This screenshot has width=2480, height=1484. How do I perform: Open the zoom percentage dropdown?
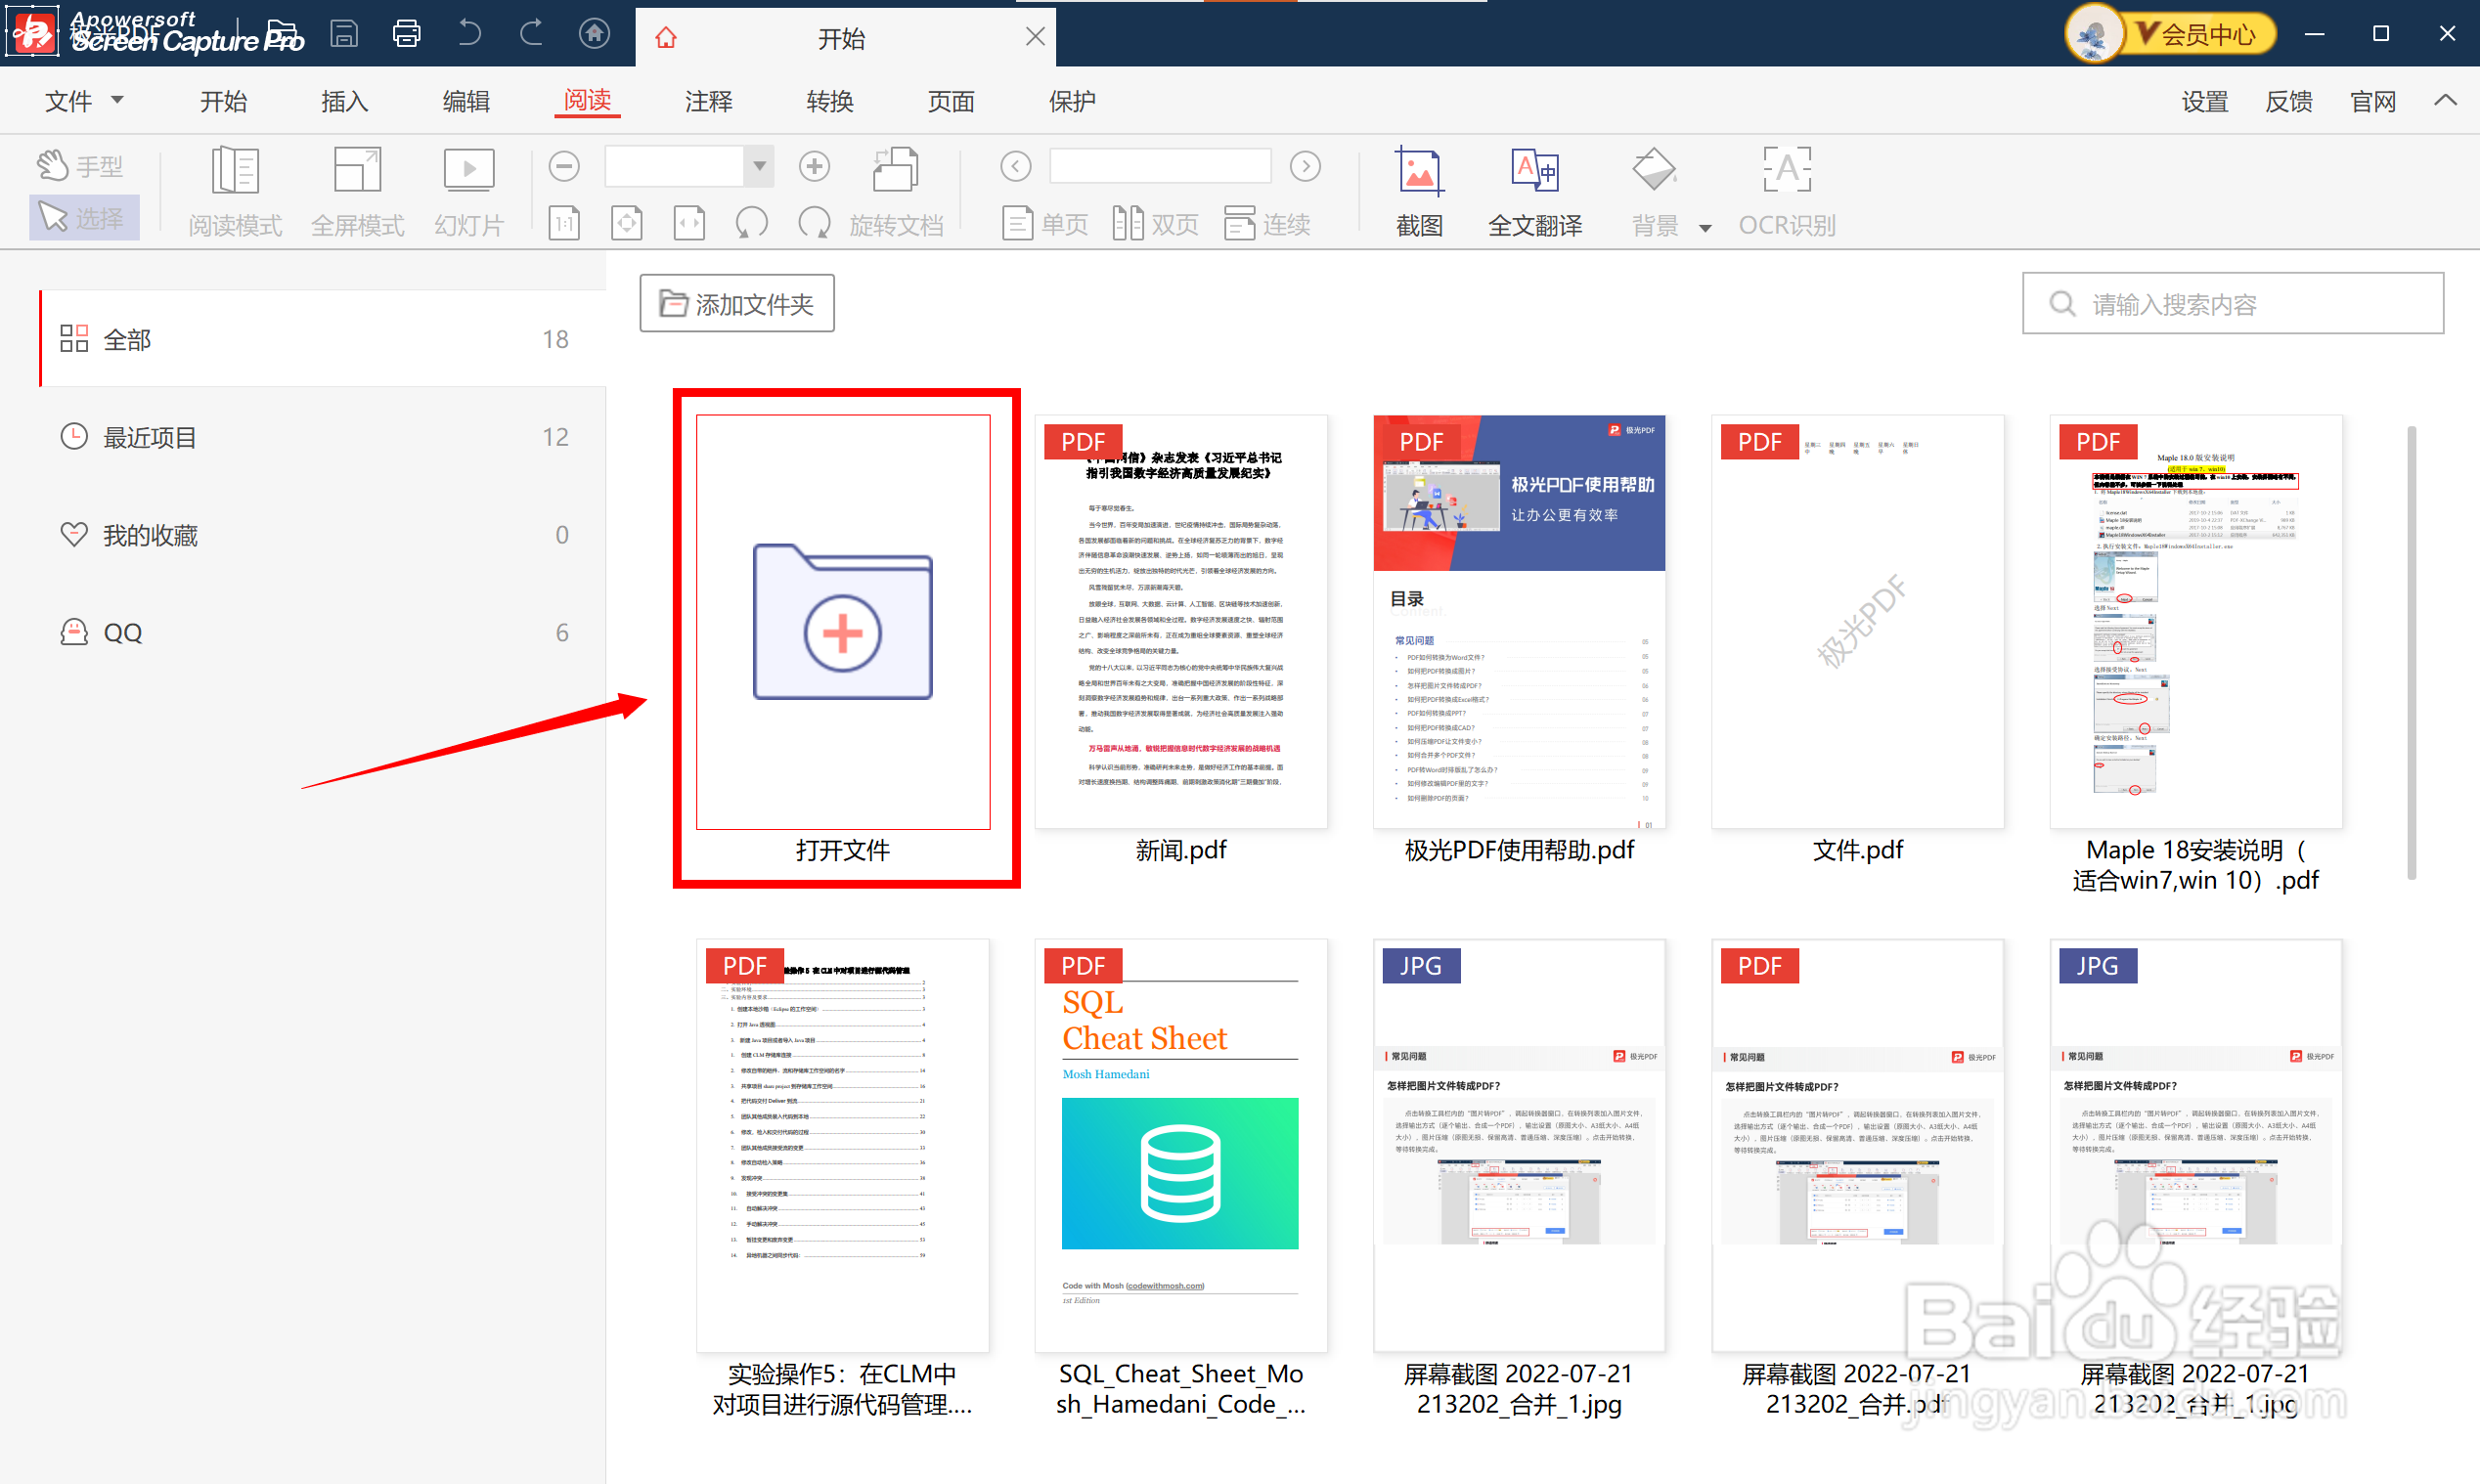(759, 166)
